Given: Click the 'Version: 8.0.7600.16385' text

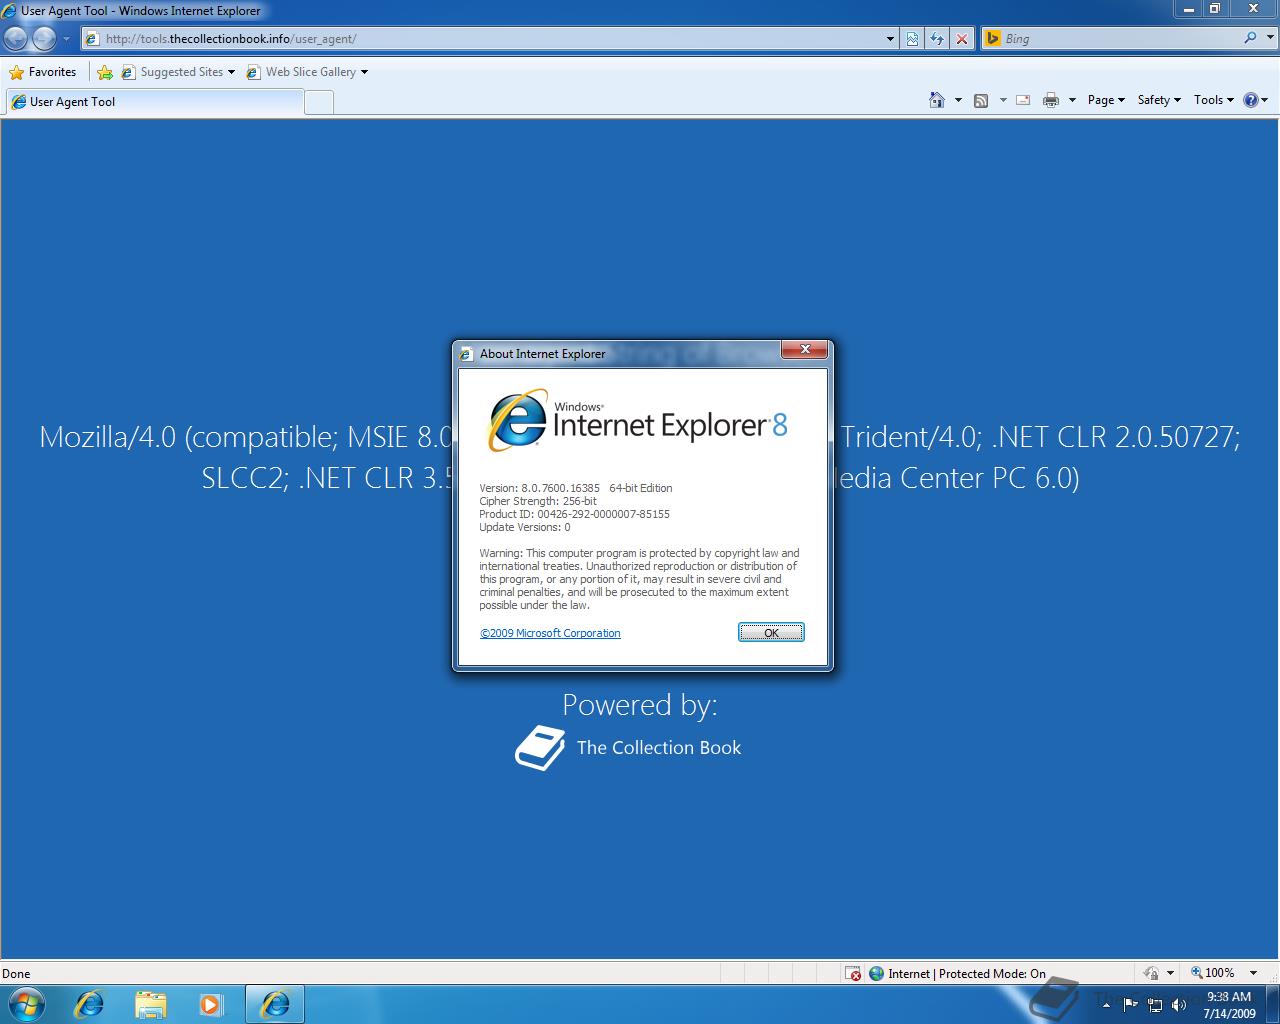Looking at the screenshot, I should pyautogui.click(x=540, y=488).
